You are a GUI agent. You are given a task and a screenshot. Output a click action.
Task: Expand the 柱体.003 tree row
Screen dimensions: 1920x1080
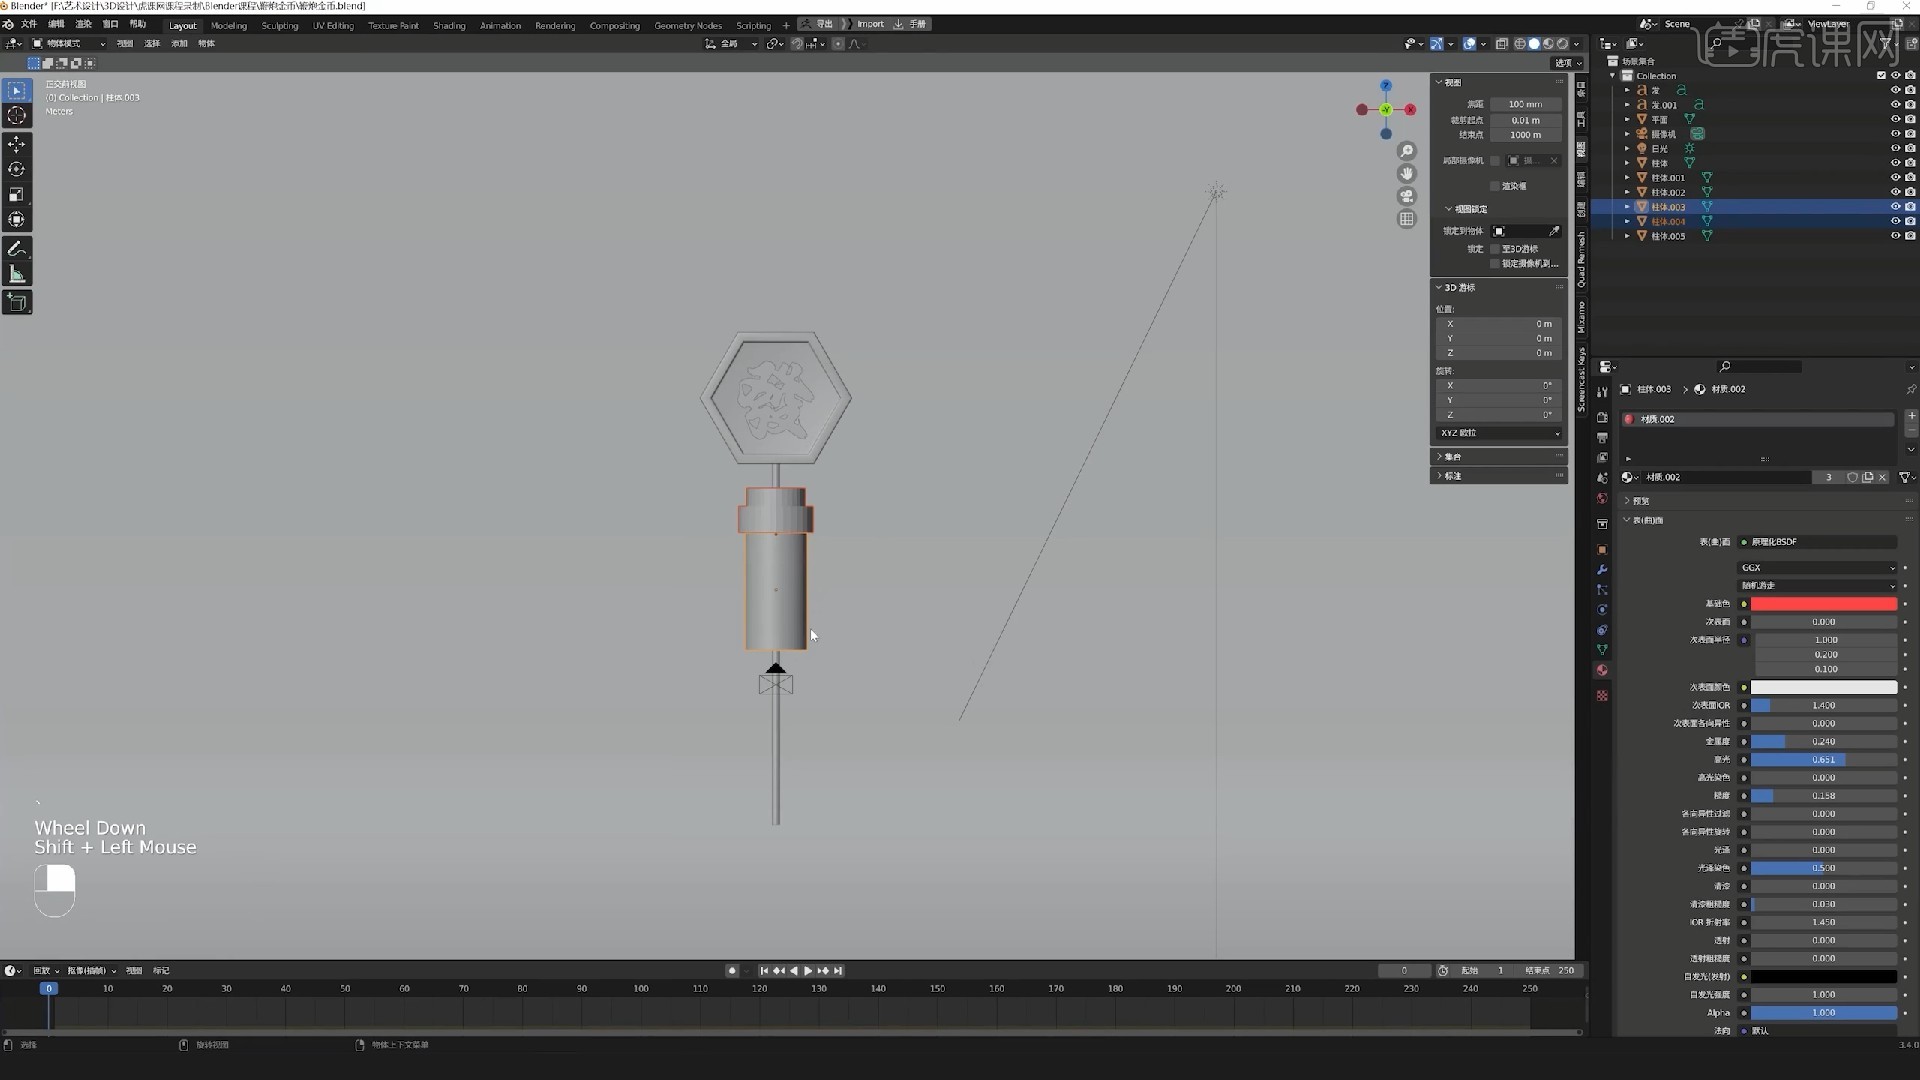tap(1627, 207)
